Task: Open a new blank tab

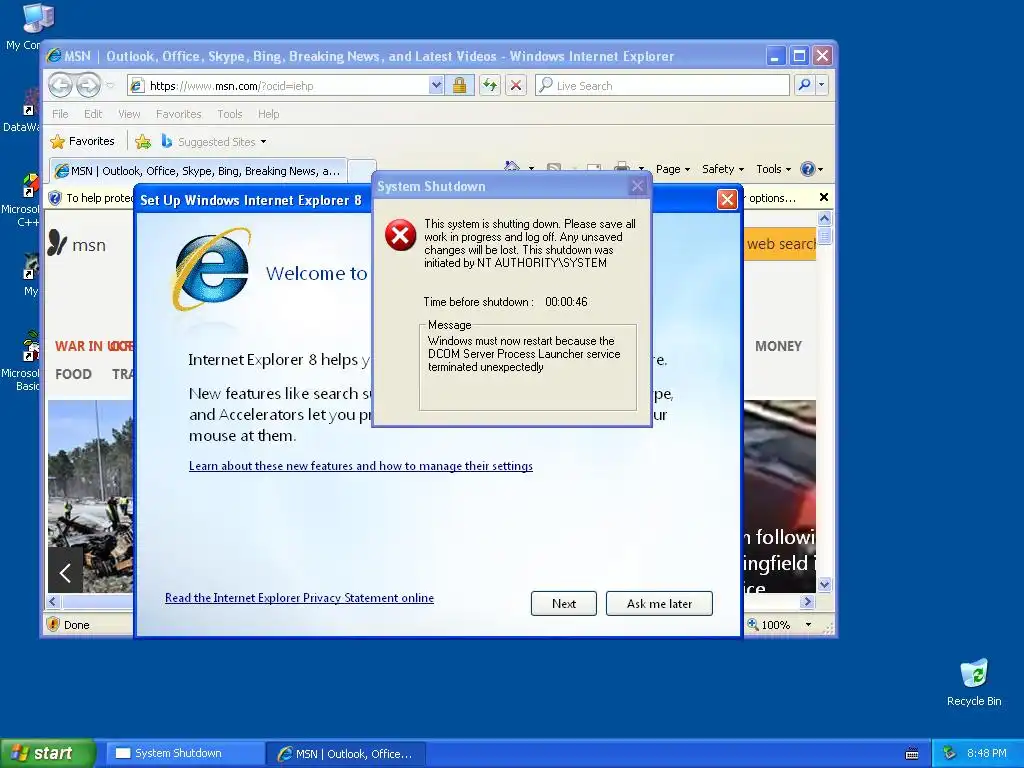Action: [361, 171]
